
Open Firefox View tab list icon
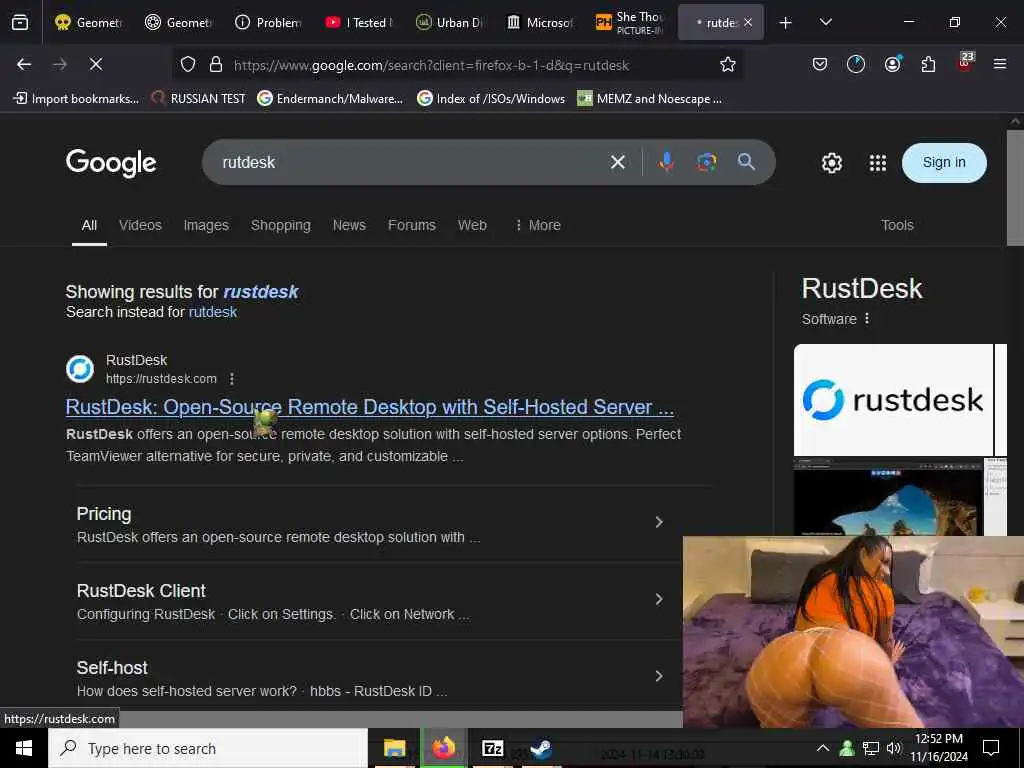point(20,23)
